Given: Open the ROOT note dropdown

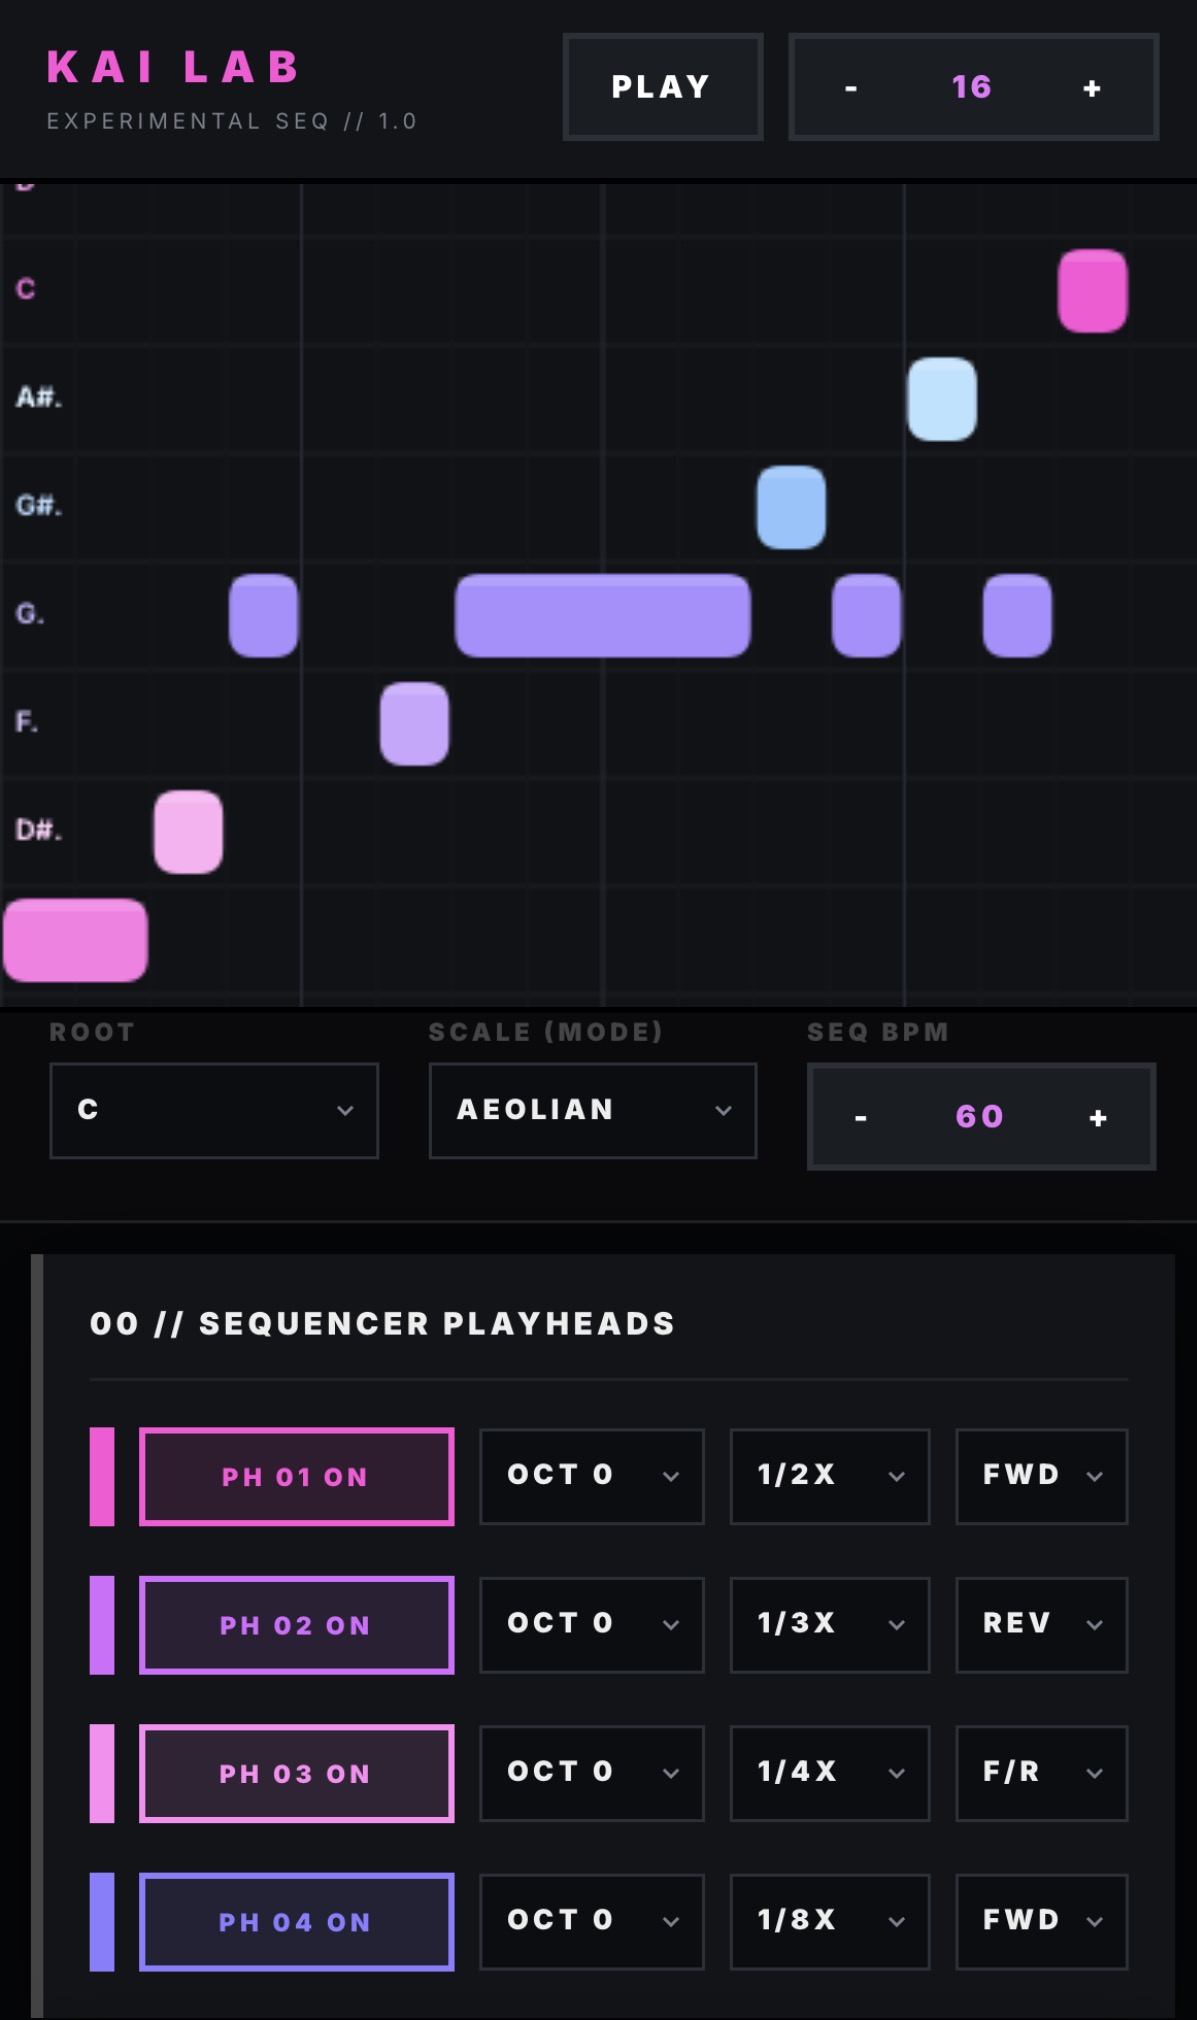Looking at the screenshot, I should (x=214, y=1110).
